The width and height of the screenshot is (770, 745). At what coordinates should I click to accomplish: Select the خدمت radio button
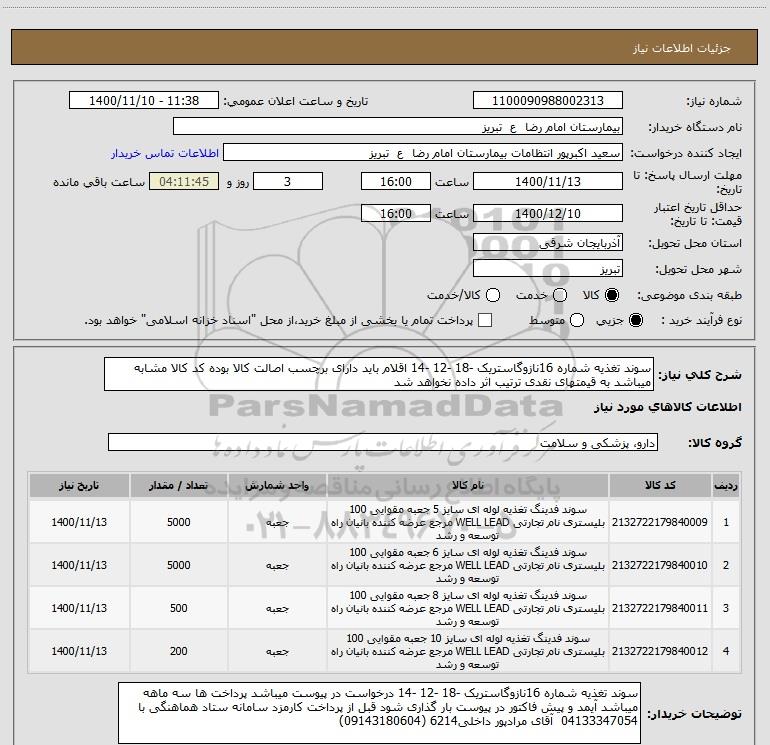coord(560,295)
